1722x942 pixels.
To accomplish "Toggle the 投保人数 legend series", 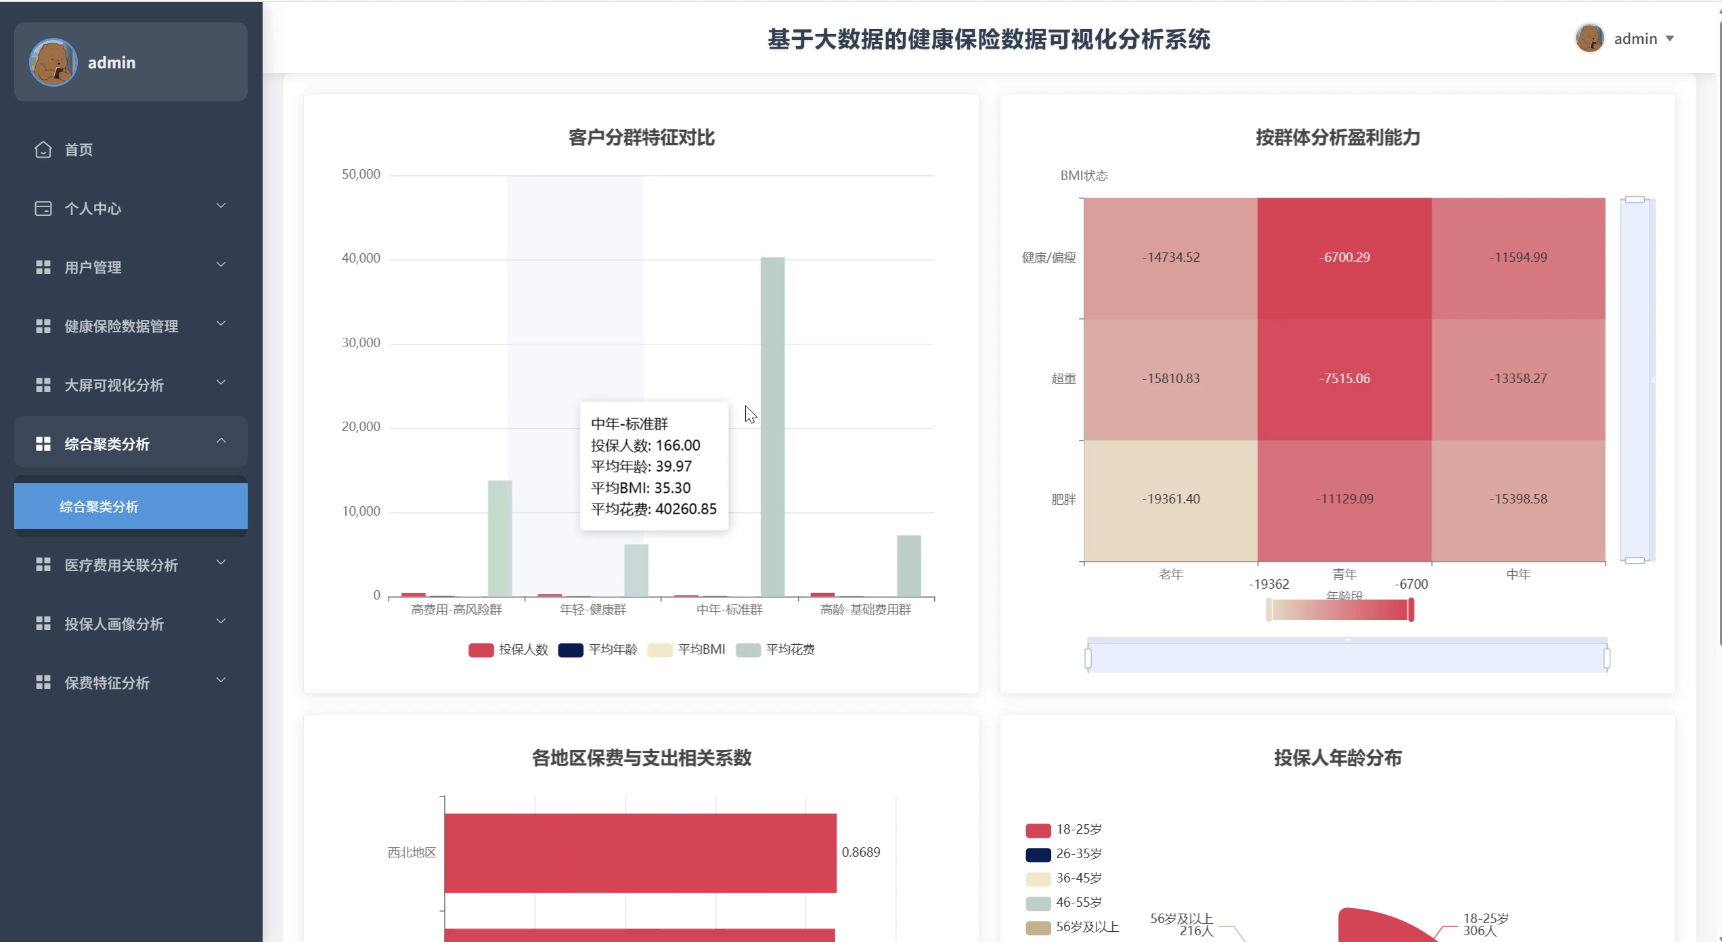I will [508, 650].
